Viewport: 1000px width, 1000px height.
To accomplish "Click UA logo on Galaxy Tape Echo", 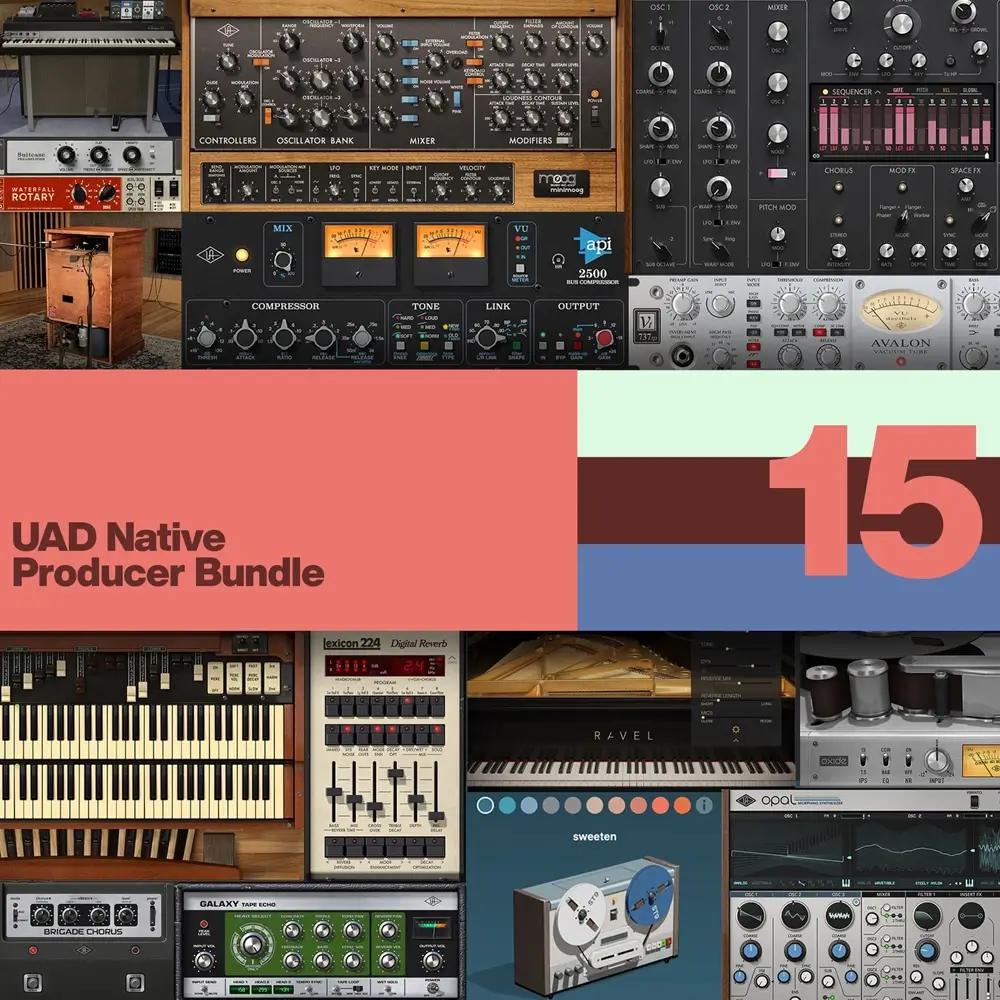I will click(x=432, y=901).
